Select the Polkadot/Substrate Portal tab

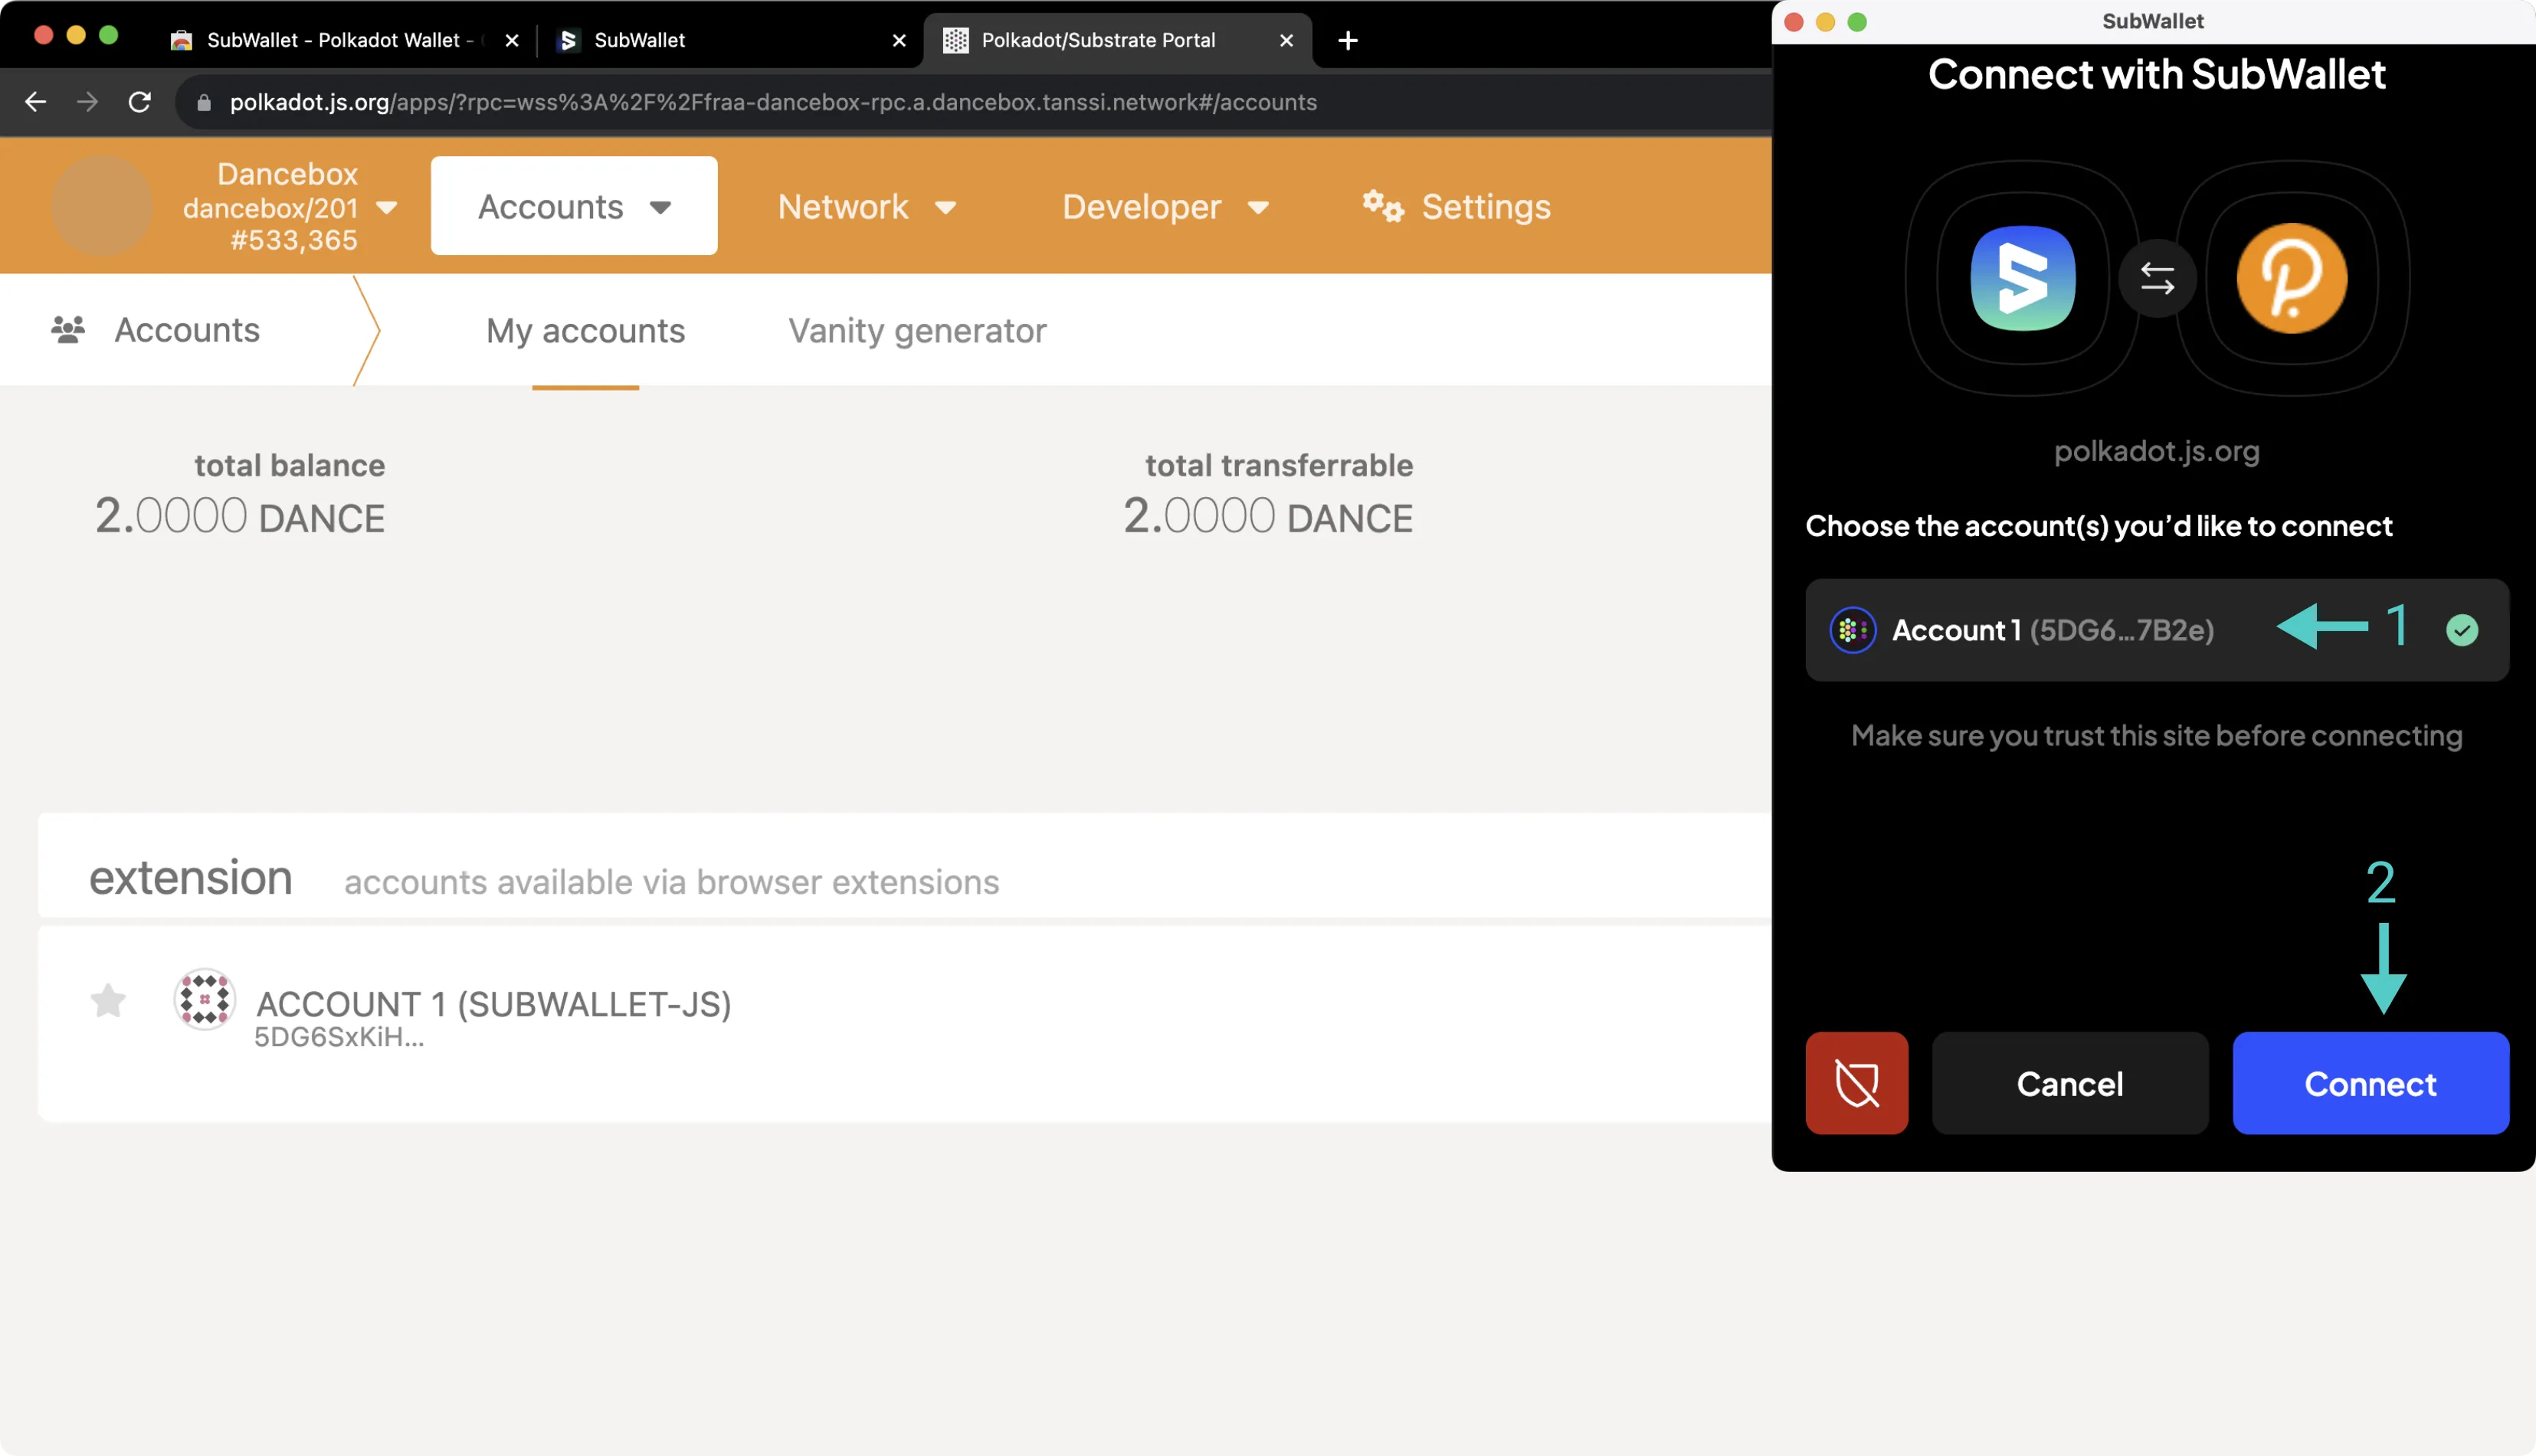1118,40
